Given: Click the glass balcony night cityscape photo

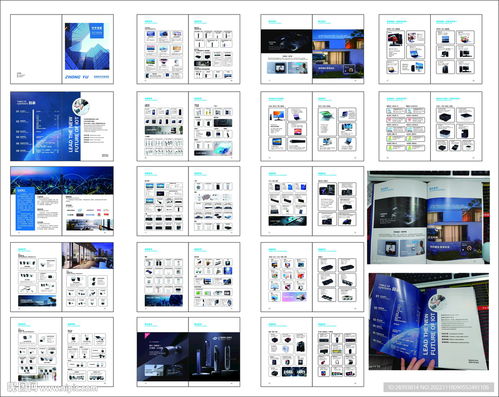Looking at the screenshot, I should pyautogui.click(x=88, y=256).
